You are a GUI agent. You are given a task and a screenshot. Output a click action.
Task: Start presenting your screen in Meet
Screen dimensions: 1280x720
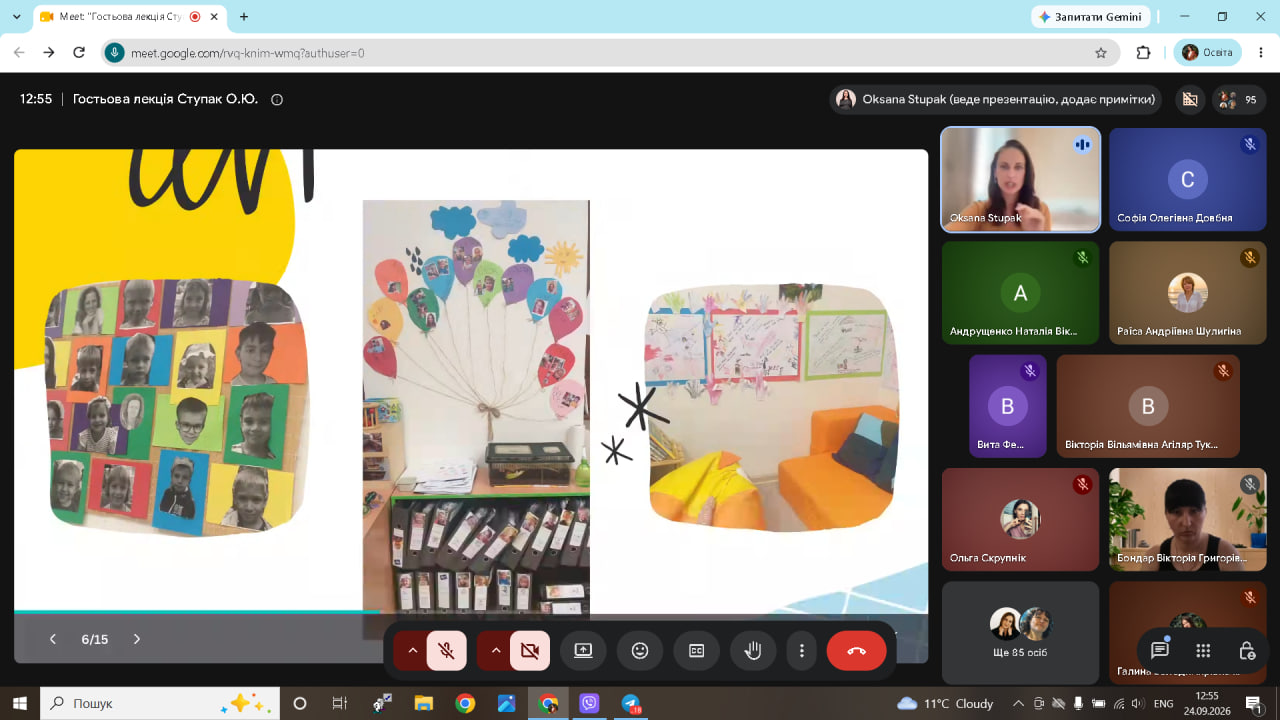pos(583,651)
